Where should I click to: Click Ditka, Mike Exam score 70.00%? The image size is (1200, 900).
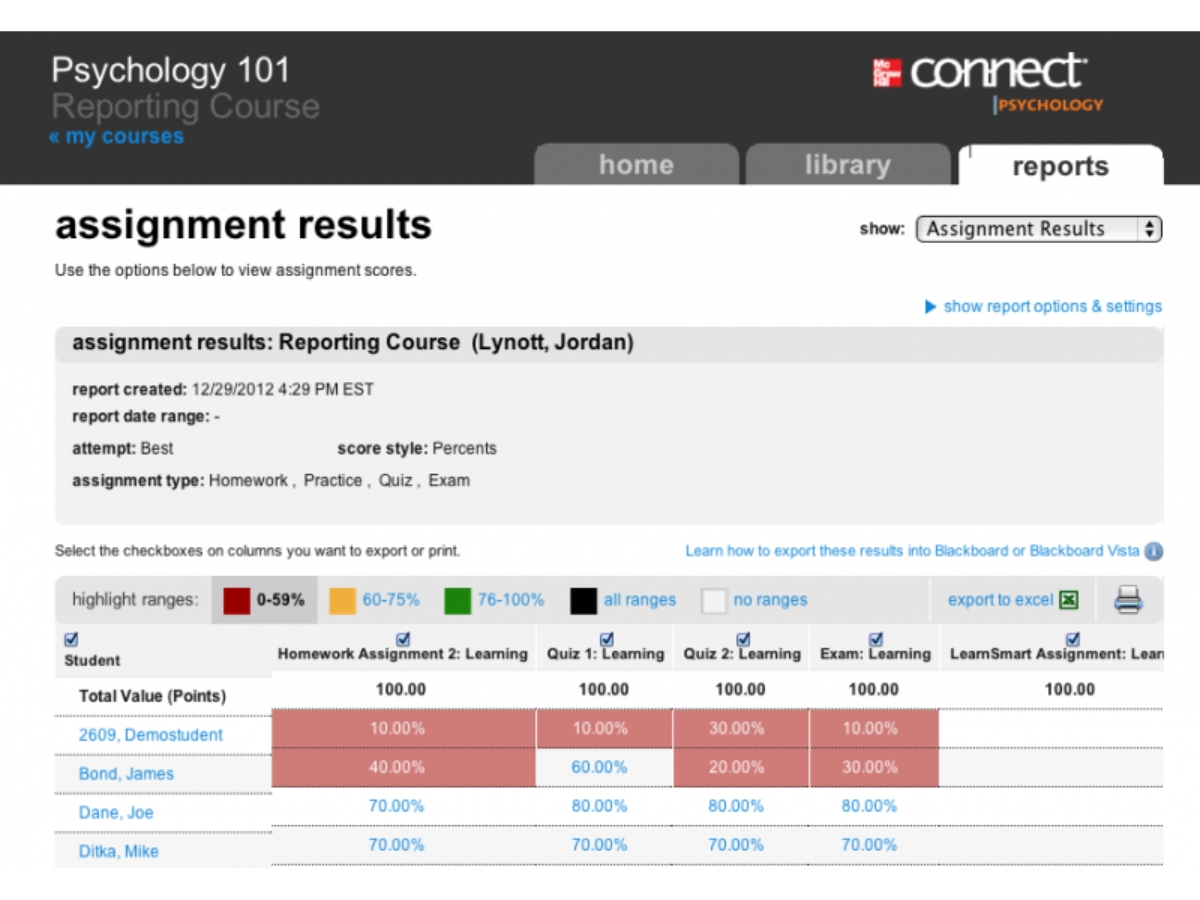click(870, 845)
